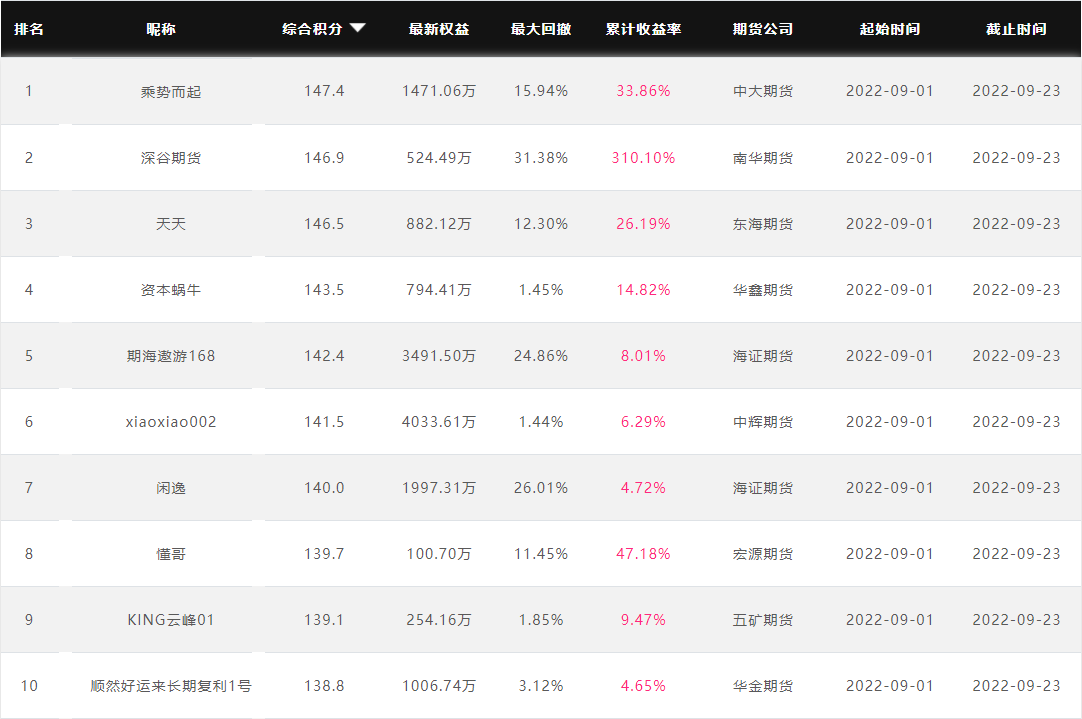Click futures company 南华期货
The height and width of the screenshot is (719, 1082).
click(x=763, y=158)
